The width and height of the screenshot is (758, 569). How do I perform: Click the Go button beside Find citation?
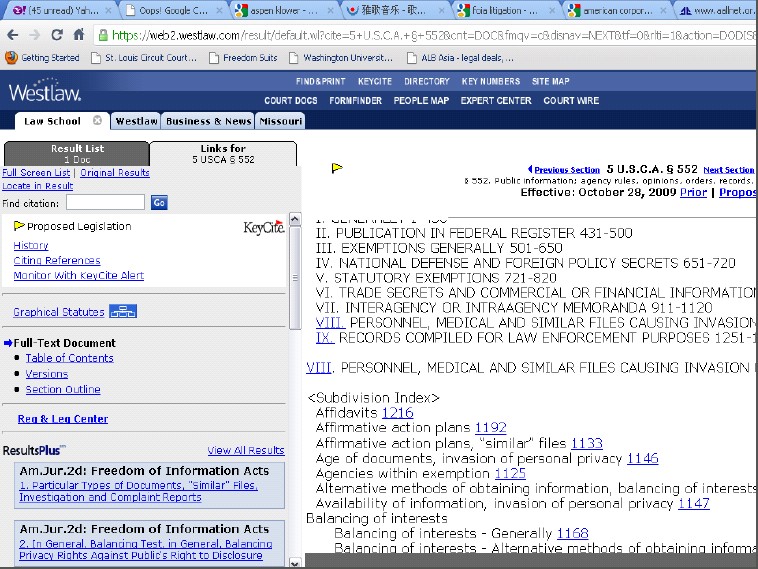click(x=159, y=202)
